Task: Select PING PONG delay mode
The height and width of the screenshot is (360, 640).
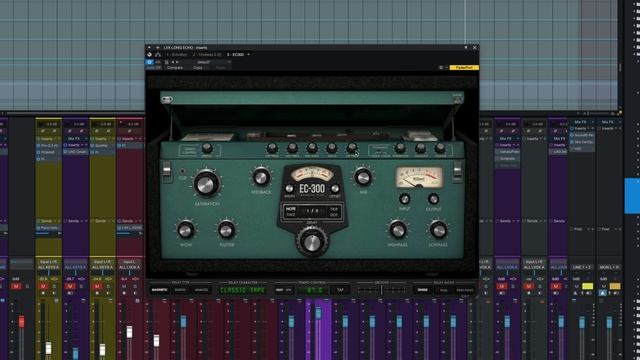Action: (464, 290)
